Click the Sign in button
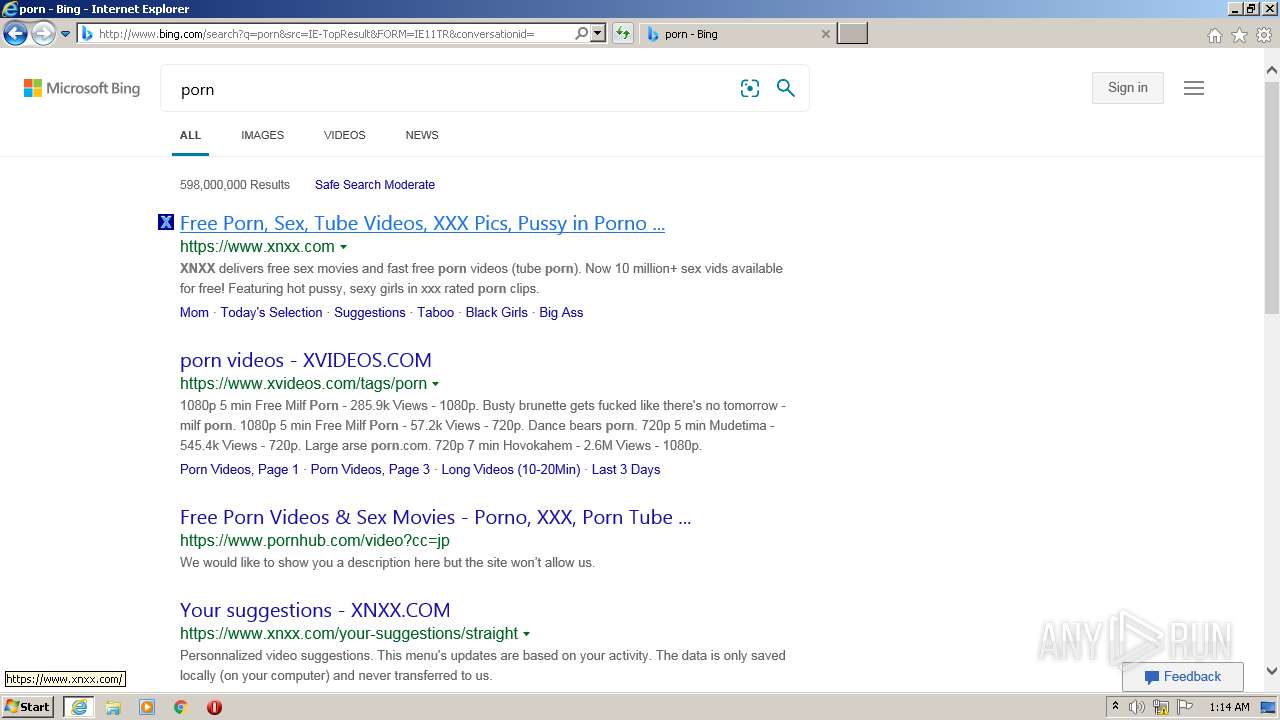This screenshot has height=720, width=1280. 1128,88
